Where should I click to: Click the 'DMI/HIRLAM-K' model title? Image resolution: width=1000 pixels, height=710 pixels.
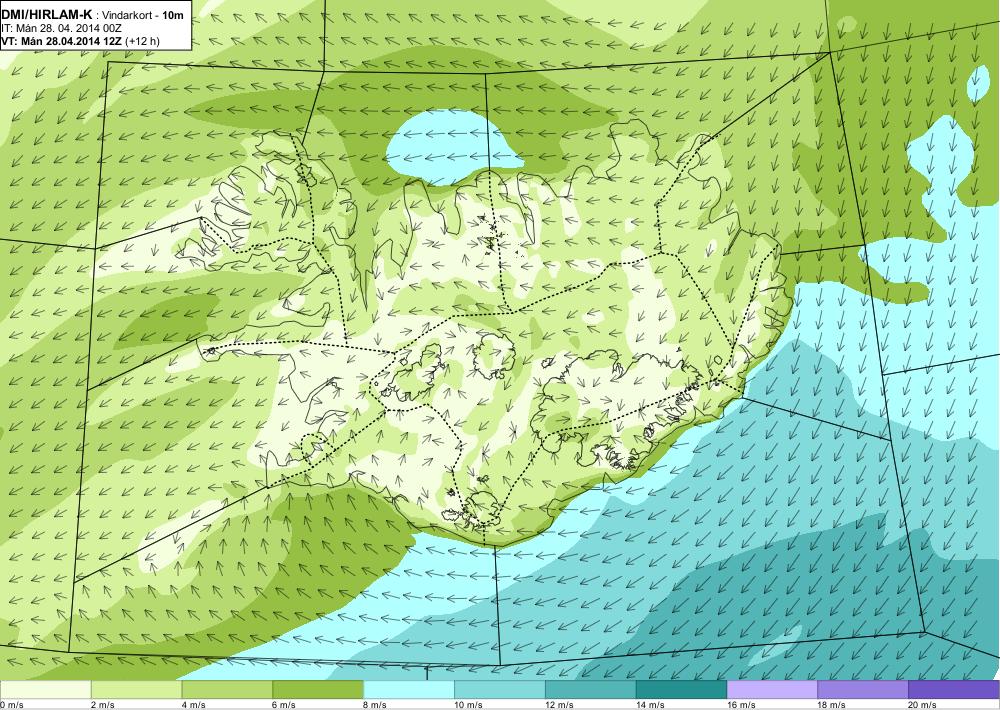pyautogui.click(x=46, y=15)
